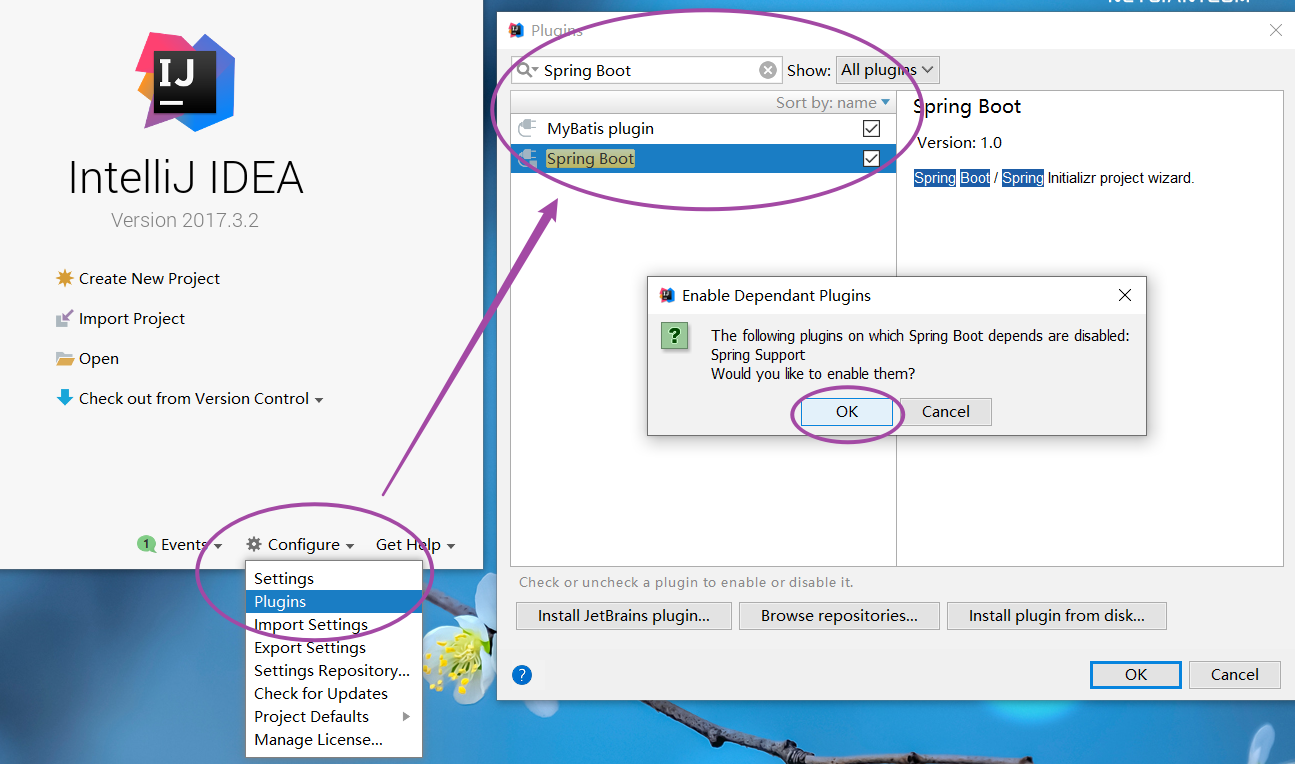Screen dimensions: 1295x764
Task: Click the Import Project link
Action: coord(132,318)
